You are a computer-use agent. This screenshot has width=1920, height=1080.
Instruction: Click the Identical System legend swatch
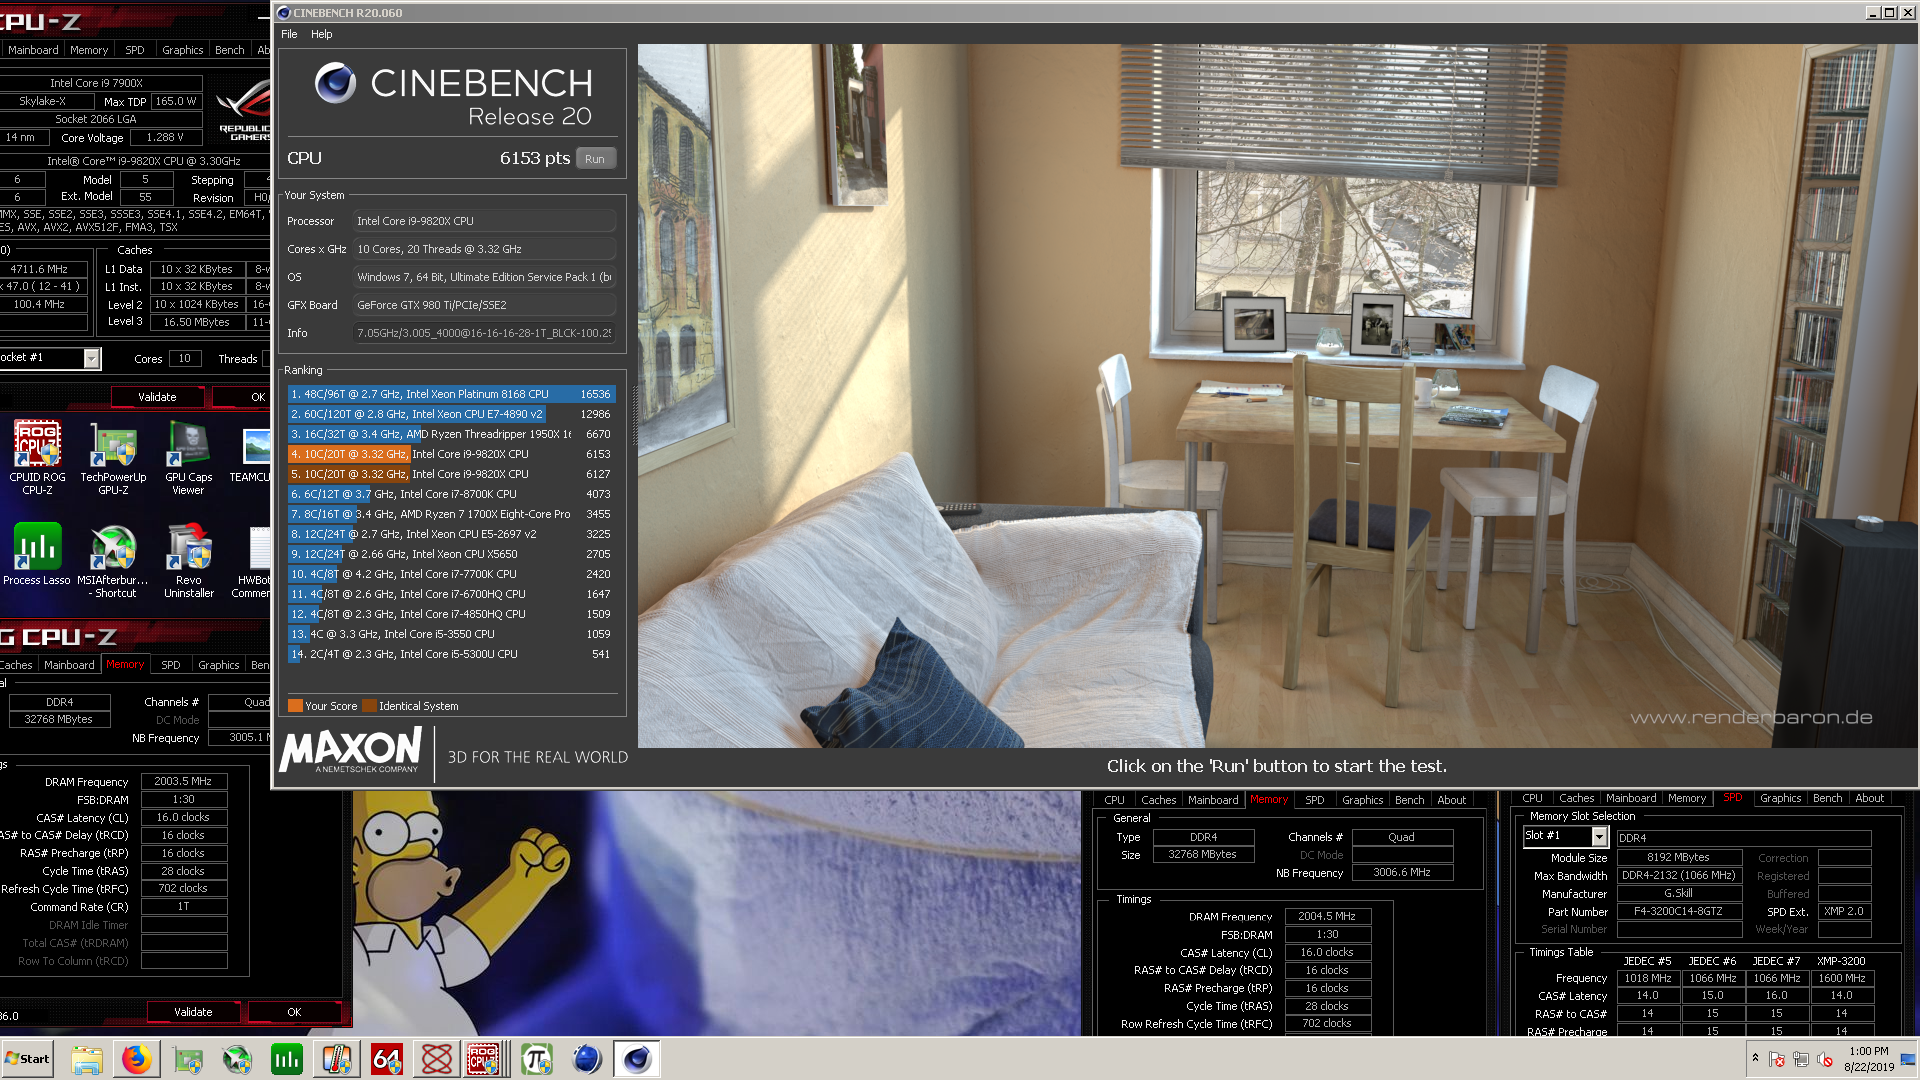(x=369, y=706)
